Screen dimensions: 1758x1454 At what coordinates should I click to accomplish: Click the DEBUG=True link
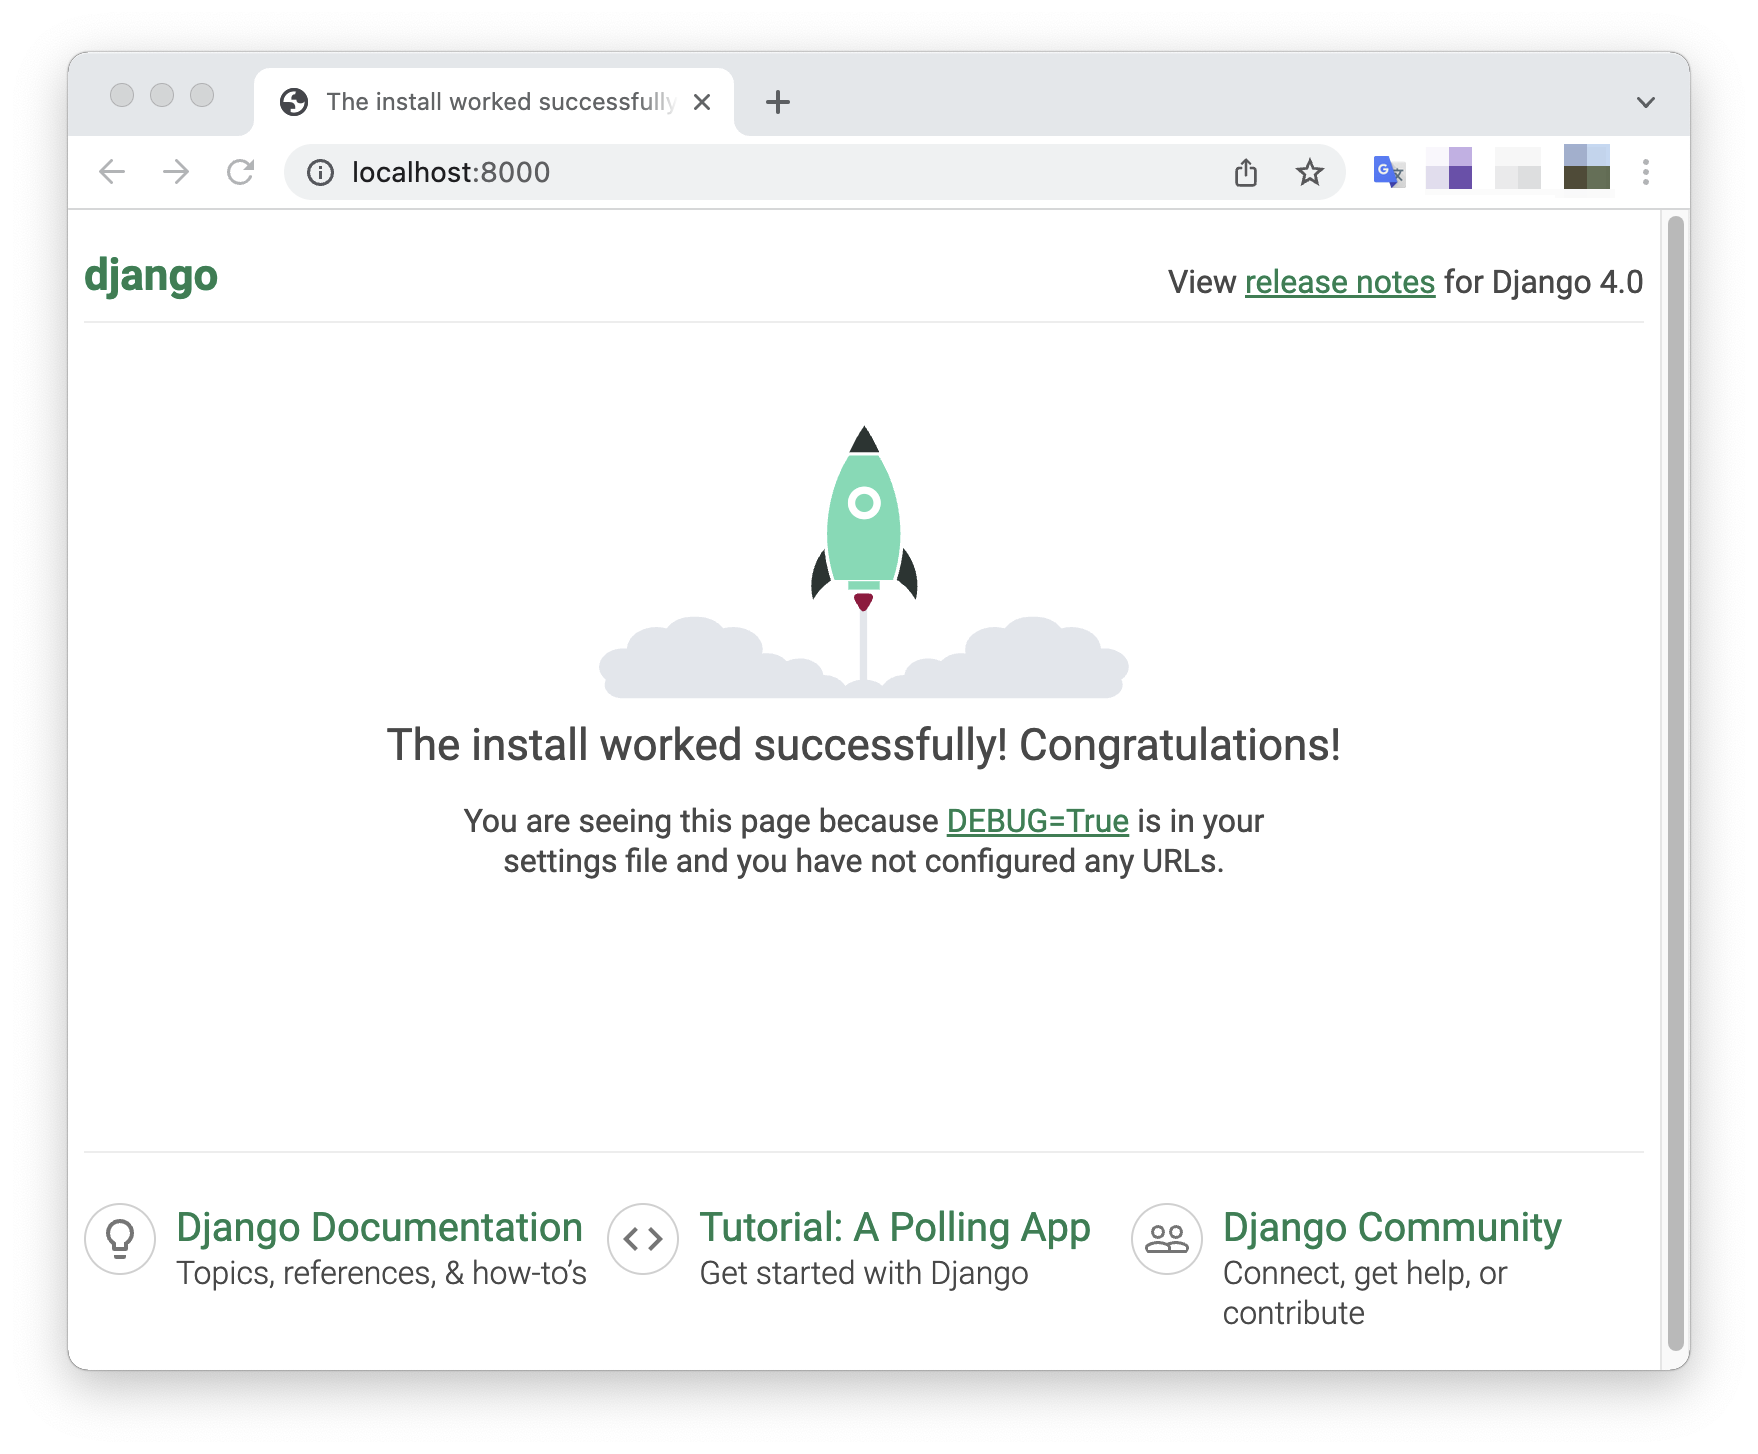pos(1036,820)
